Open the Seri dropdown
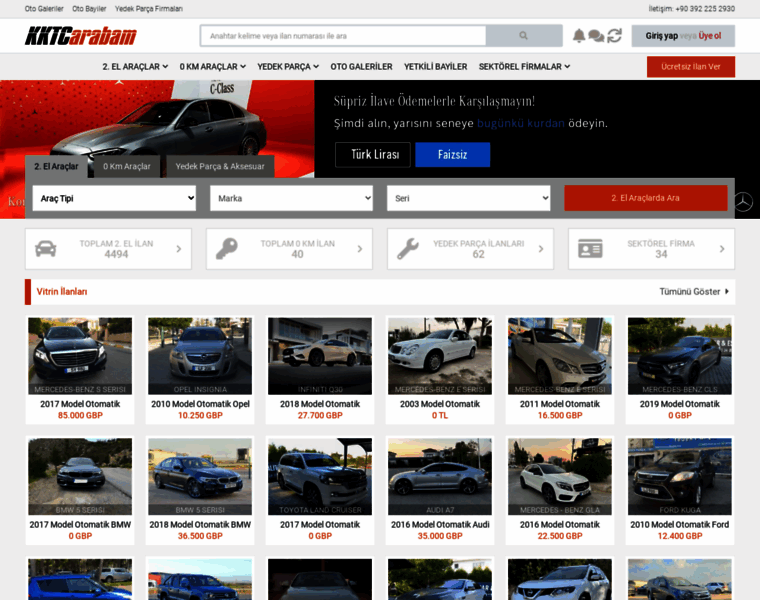 point(468,198)
